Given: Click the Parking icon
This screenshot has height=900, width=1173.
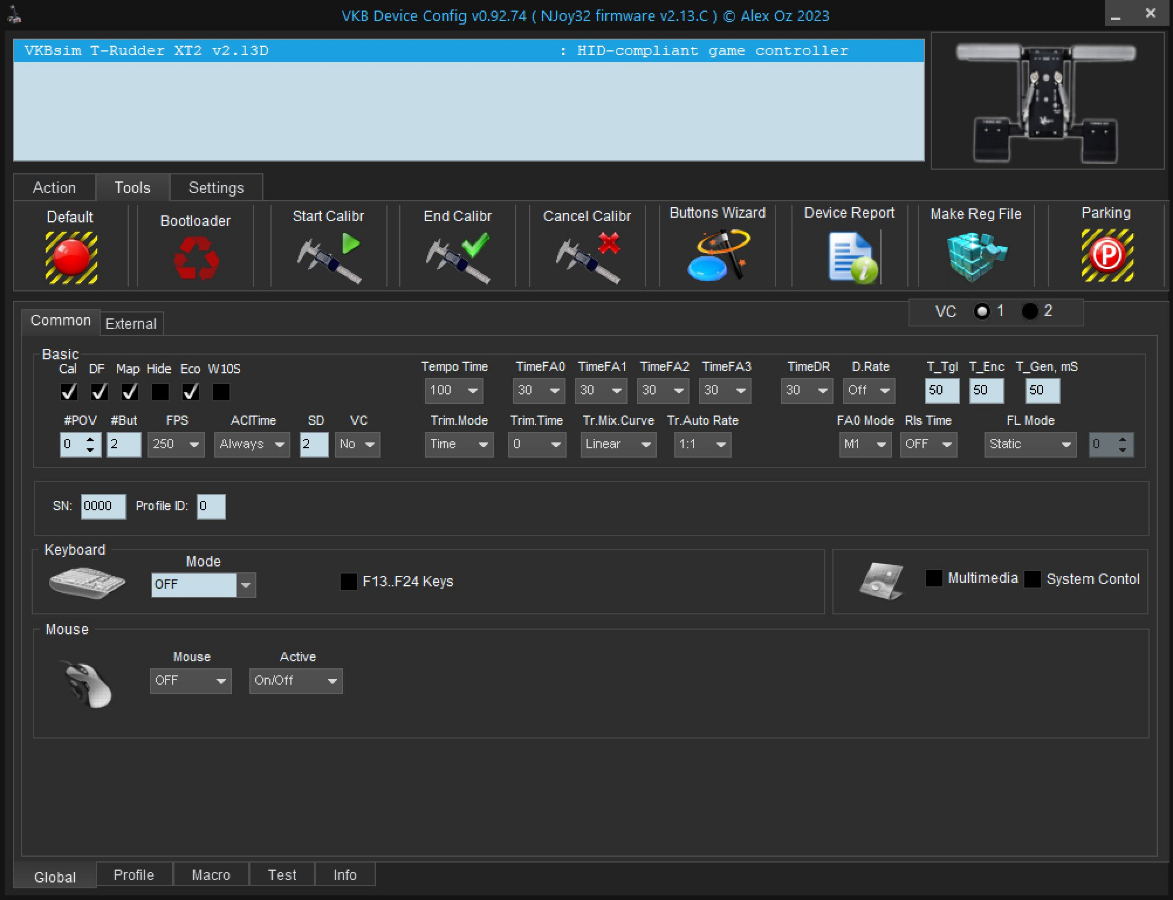Looking at the screenshot, I should [x=1107, y=256].
